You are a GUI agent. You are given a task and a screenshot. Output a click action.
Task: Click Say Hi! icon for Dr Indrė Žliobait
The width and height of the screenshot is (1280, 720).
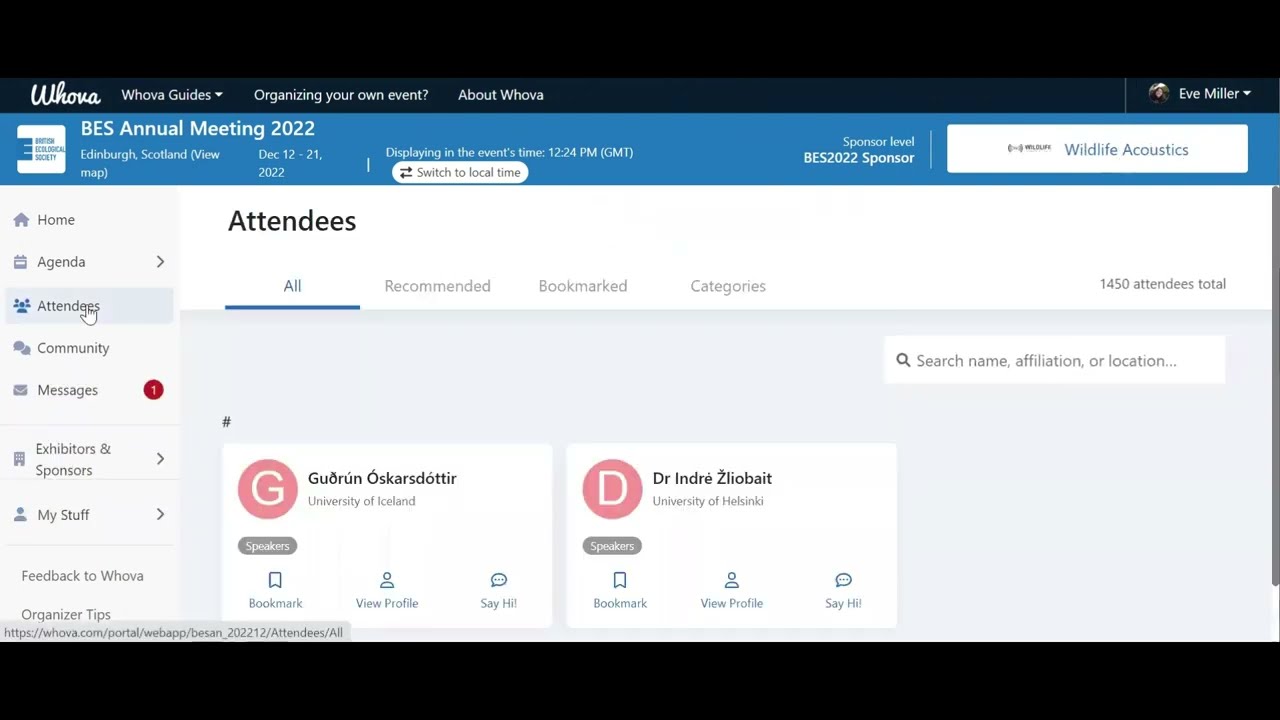tap(843, 580)
